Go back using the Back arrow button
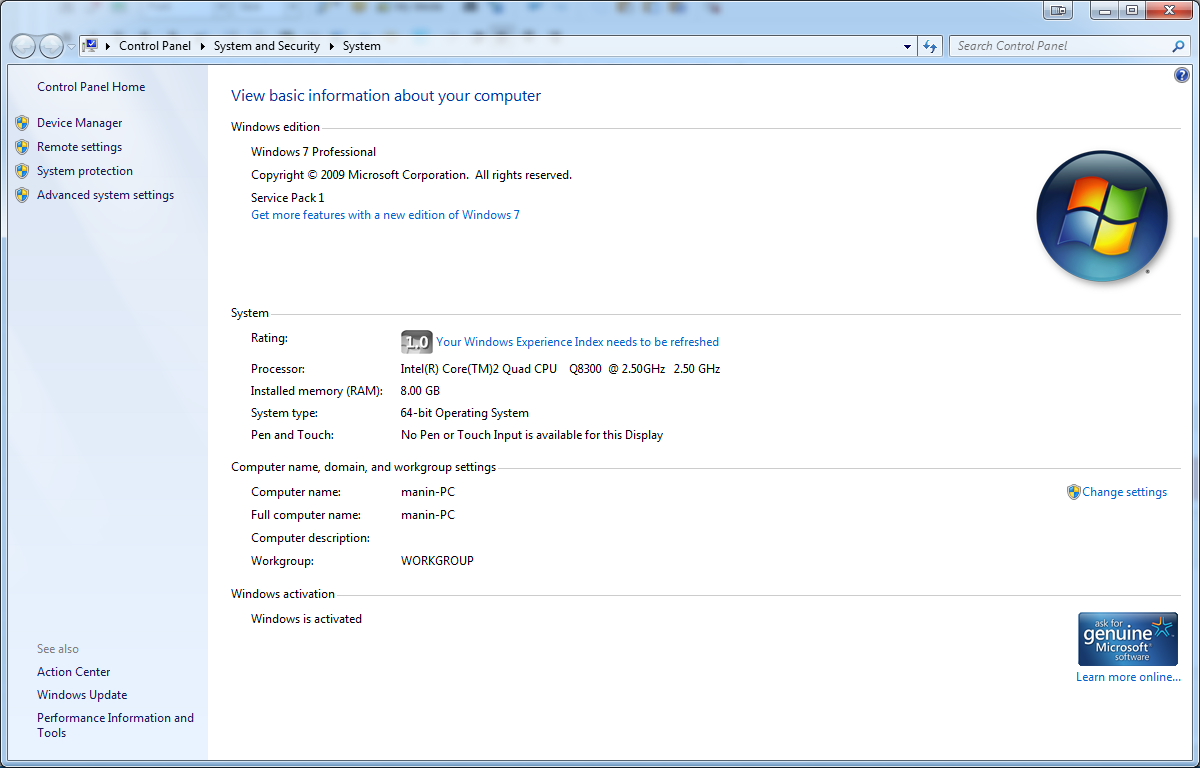1200x768 pixels. 23,46
